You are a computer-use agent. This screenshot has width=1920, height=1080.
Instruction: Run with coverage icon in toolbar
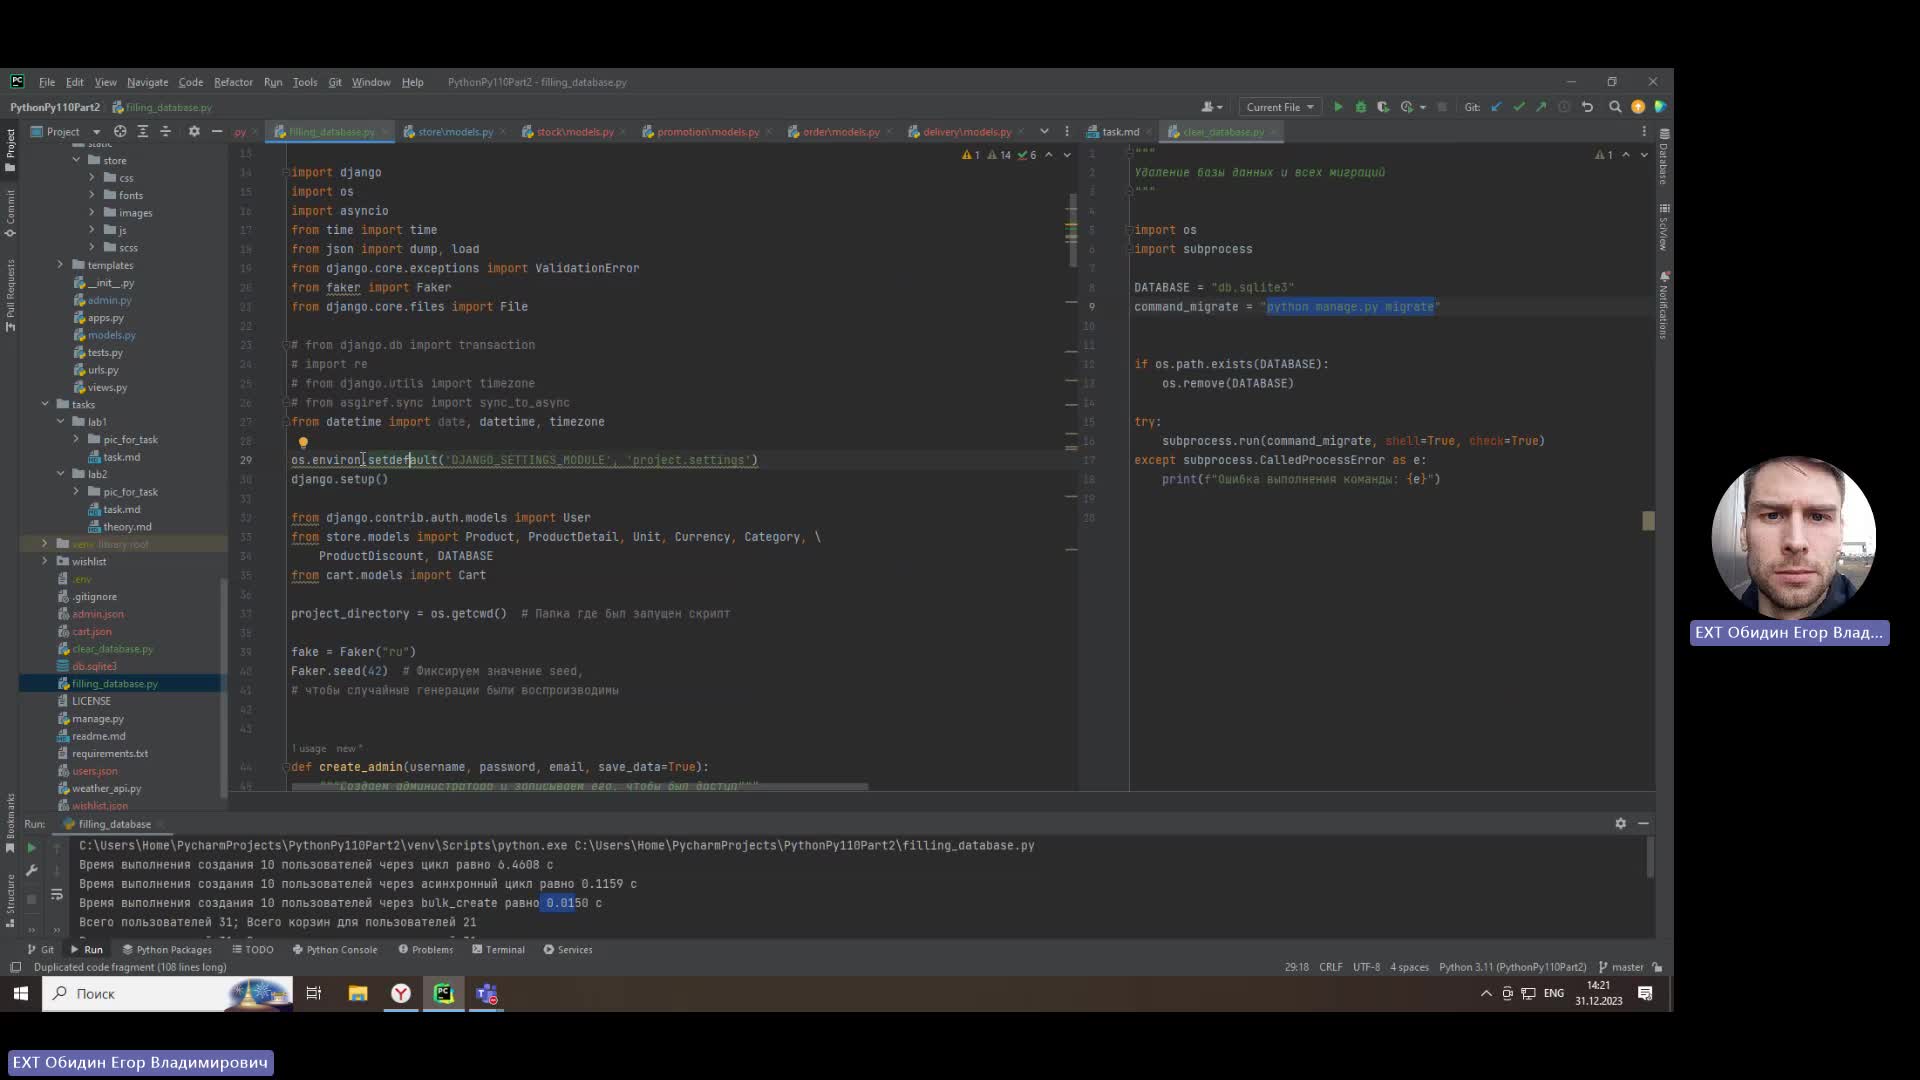pos(1383,107)
